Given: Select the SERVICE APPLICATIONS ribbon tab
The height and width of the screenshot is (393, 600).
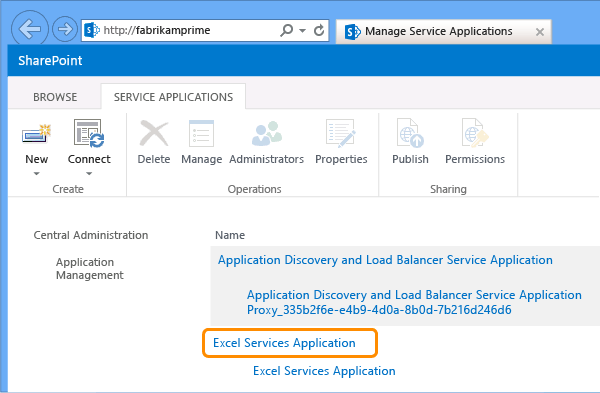Looking at the screenshot, I should pos(173,97).
